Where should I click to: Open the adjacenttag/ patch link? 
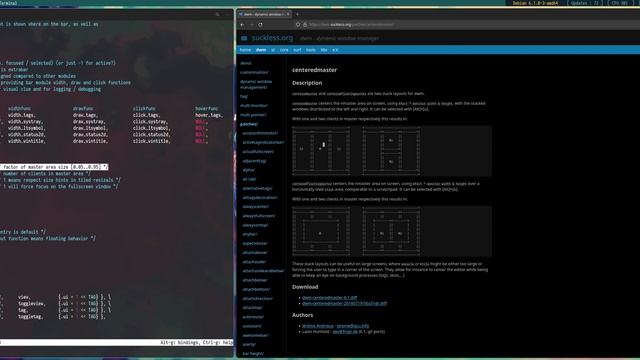pos(254,161)
